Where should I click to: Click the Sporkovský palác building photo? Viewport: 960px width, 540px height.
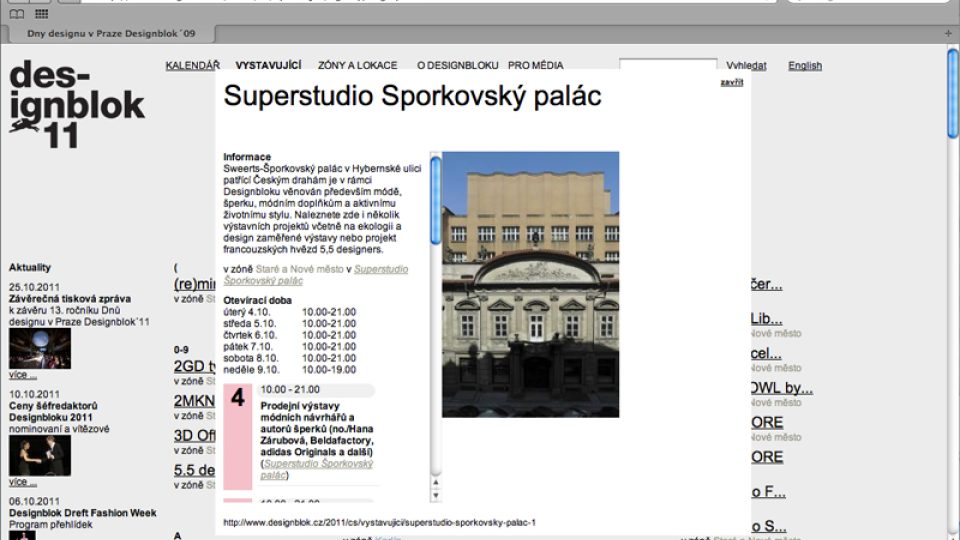(530, 284)
